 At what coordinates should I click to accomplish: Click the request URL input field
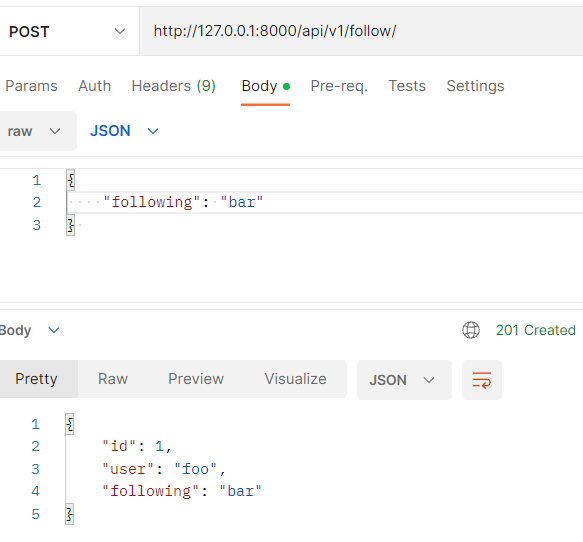[361, 31]
